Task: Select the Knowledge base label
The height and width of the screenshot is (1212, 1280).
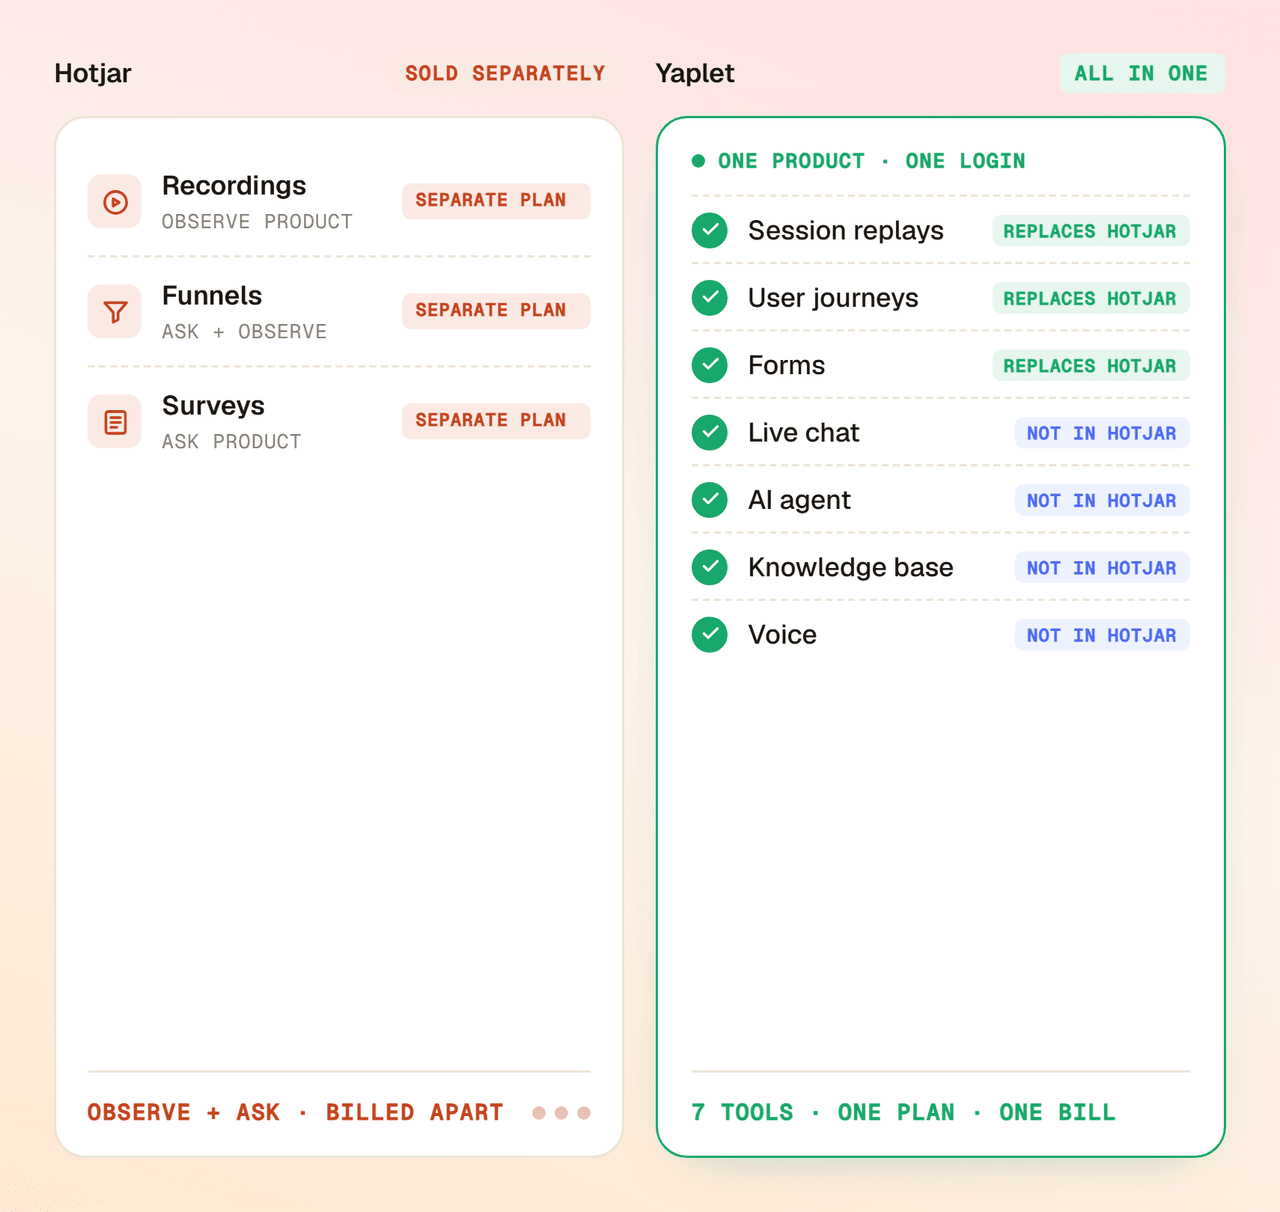Action: tap(851, 568)
